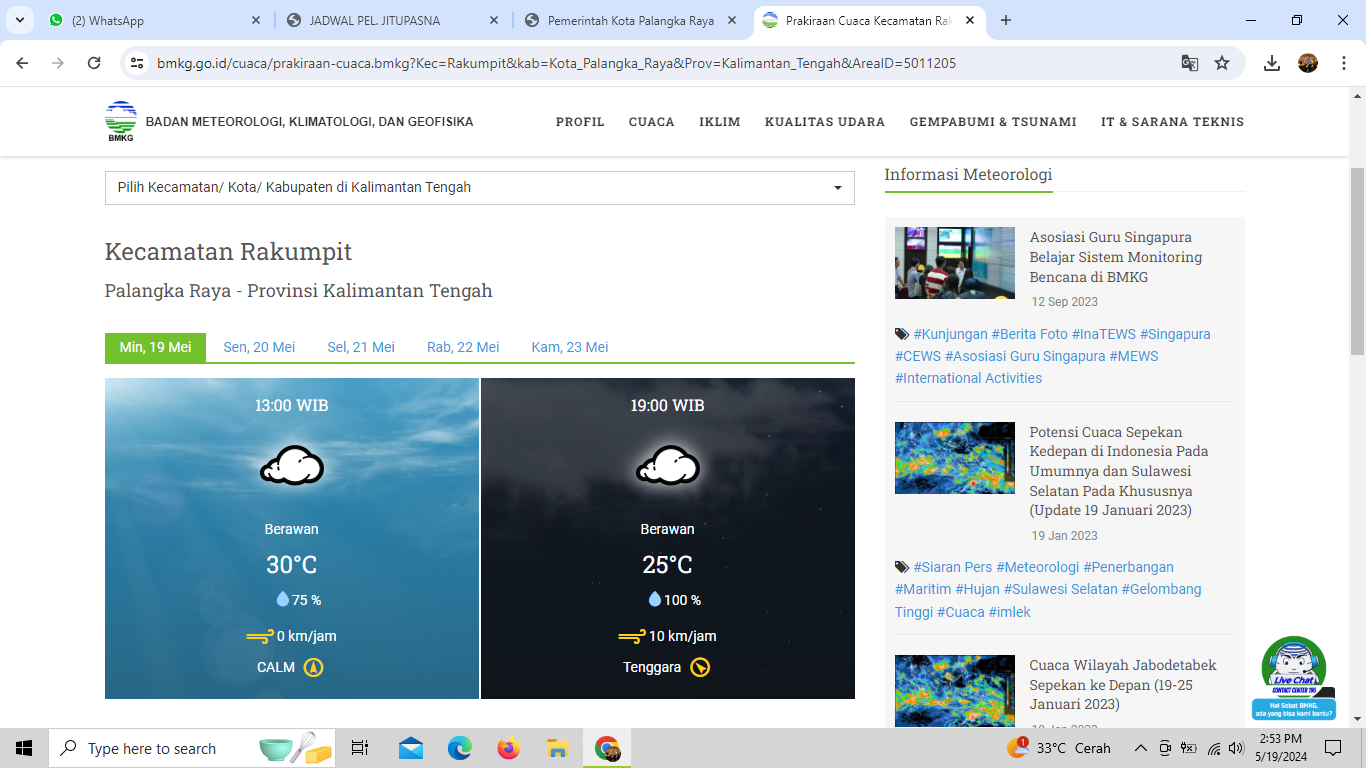The width and height of the screenshot is (1366, 768).
Task: Open the Chrome downloads icon
Action: [x=1272, y=63]
